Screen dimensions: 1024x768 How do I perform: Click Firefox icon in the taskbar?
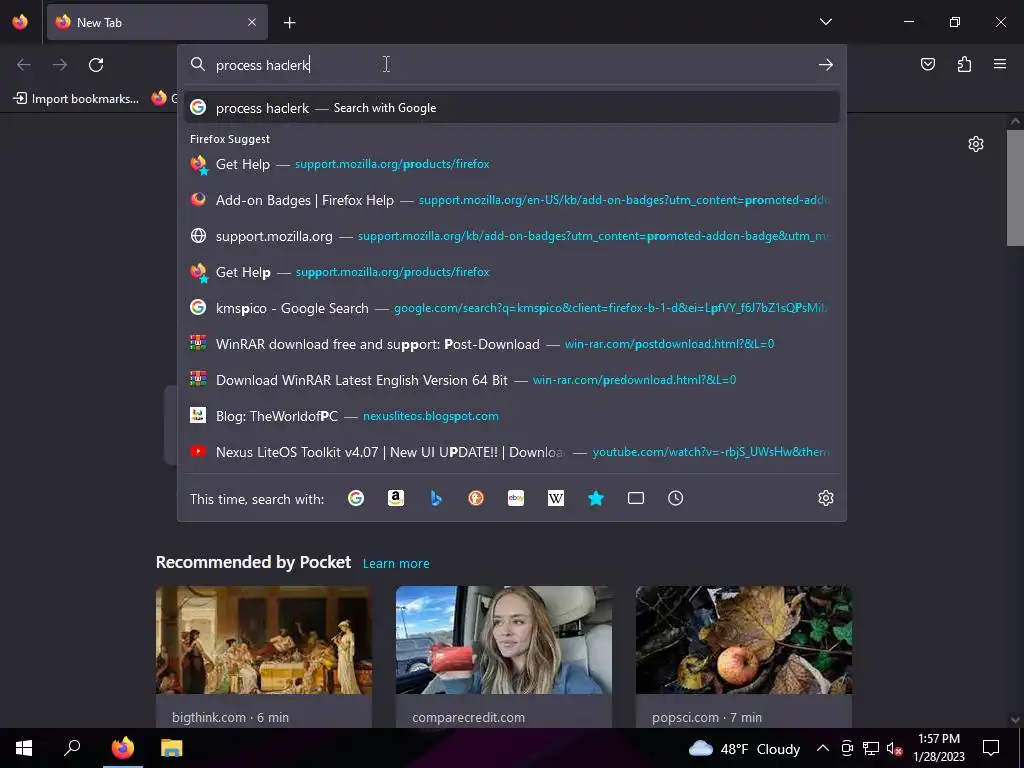coord(122,748)
